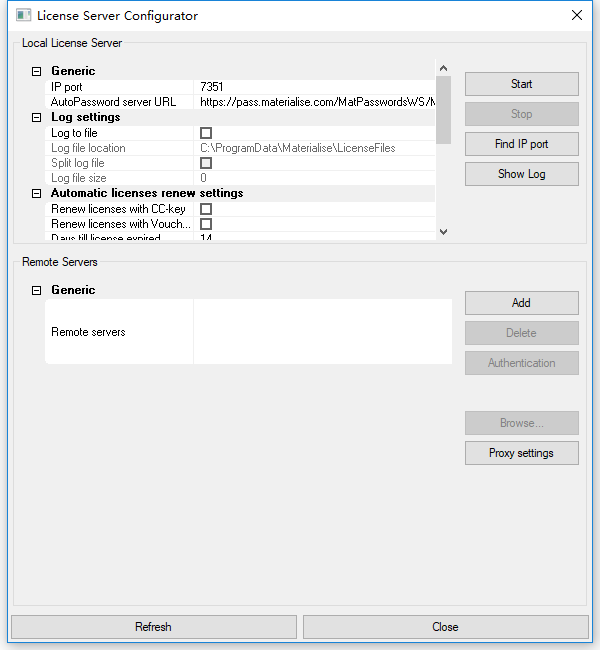
Task: Click the Close button at bottom
Action: 446,627
